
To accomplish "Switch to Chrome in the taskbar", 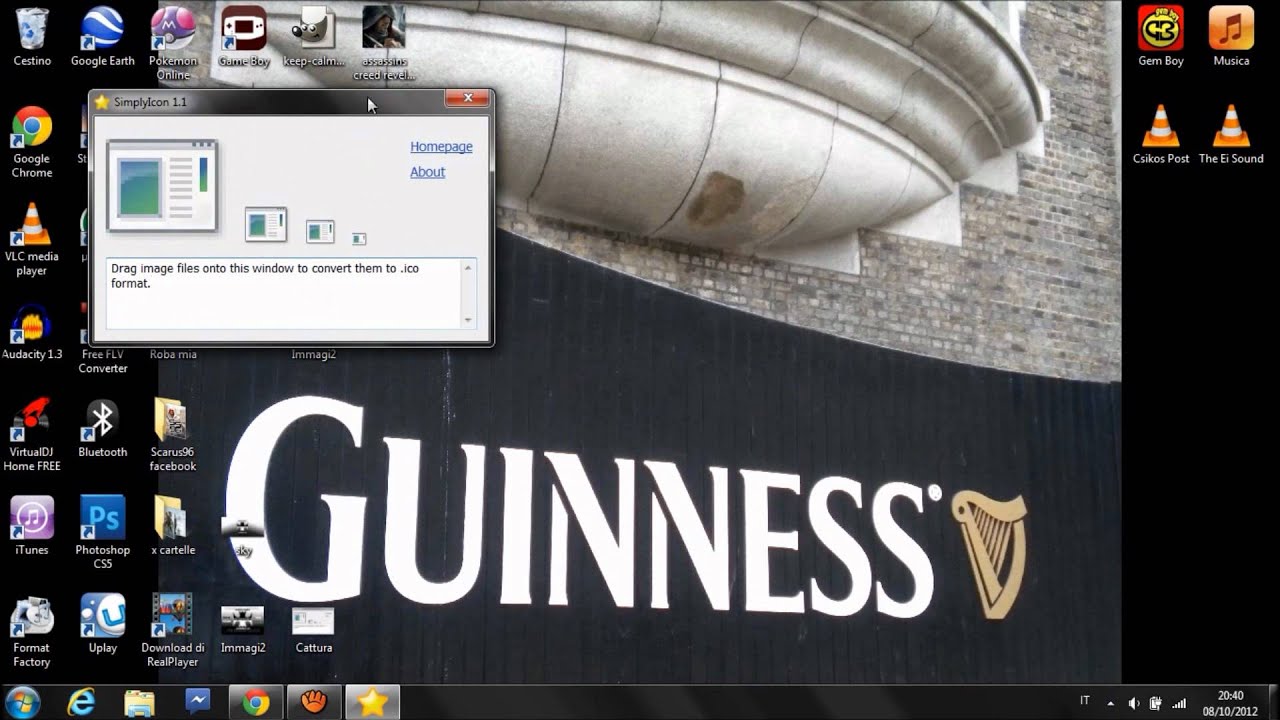I will pyautogui.click(x=256, y=703).
